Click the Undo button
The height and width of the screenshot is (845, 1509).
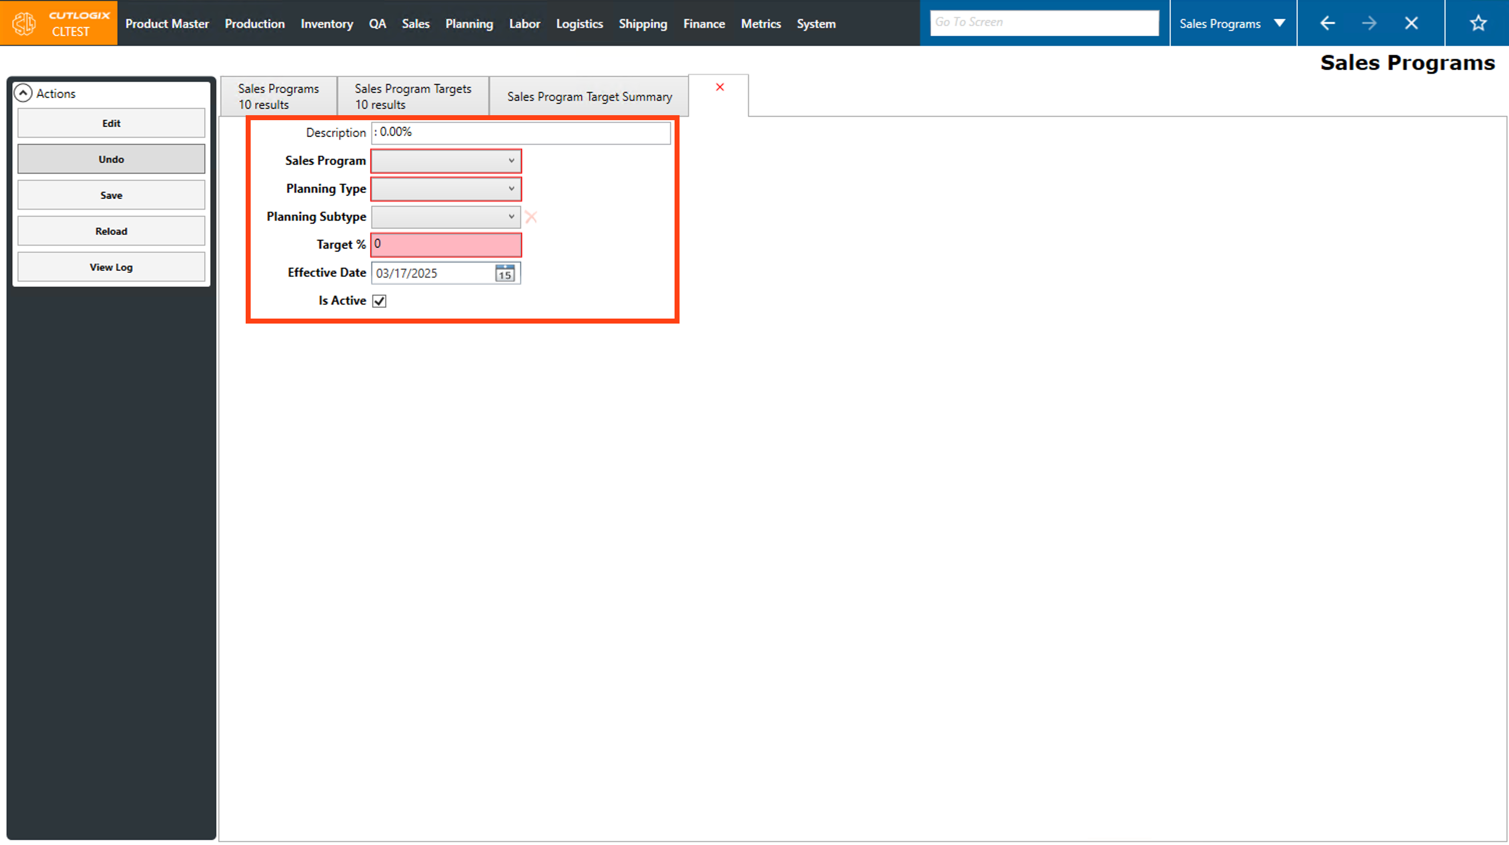111,159
